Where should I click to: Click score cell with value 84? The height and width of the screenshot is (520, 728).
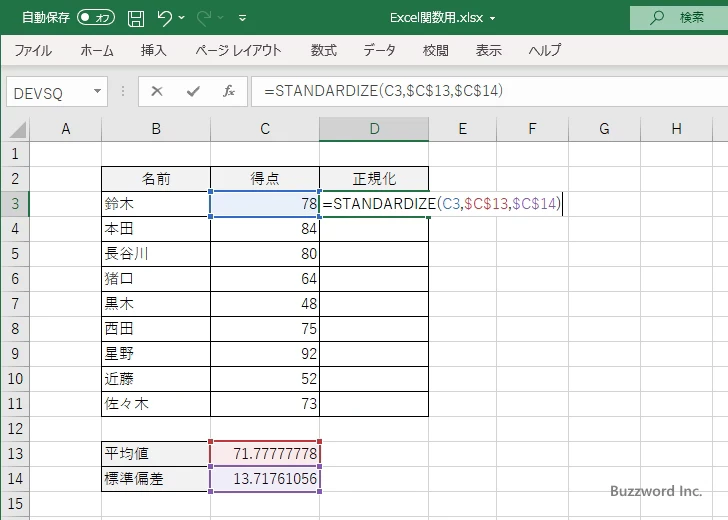265,229
